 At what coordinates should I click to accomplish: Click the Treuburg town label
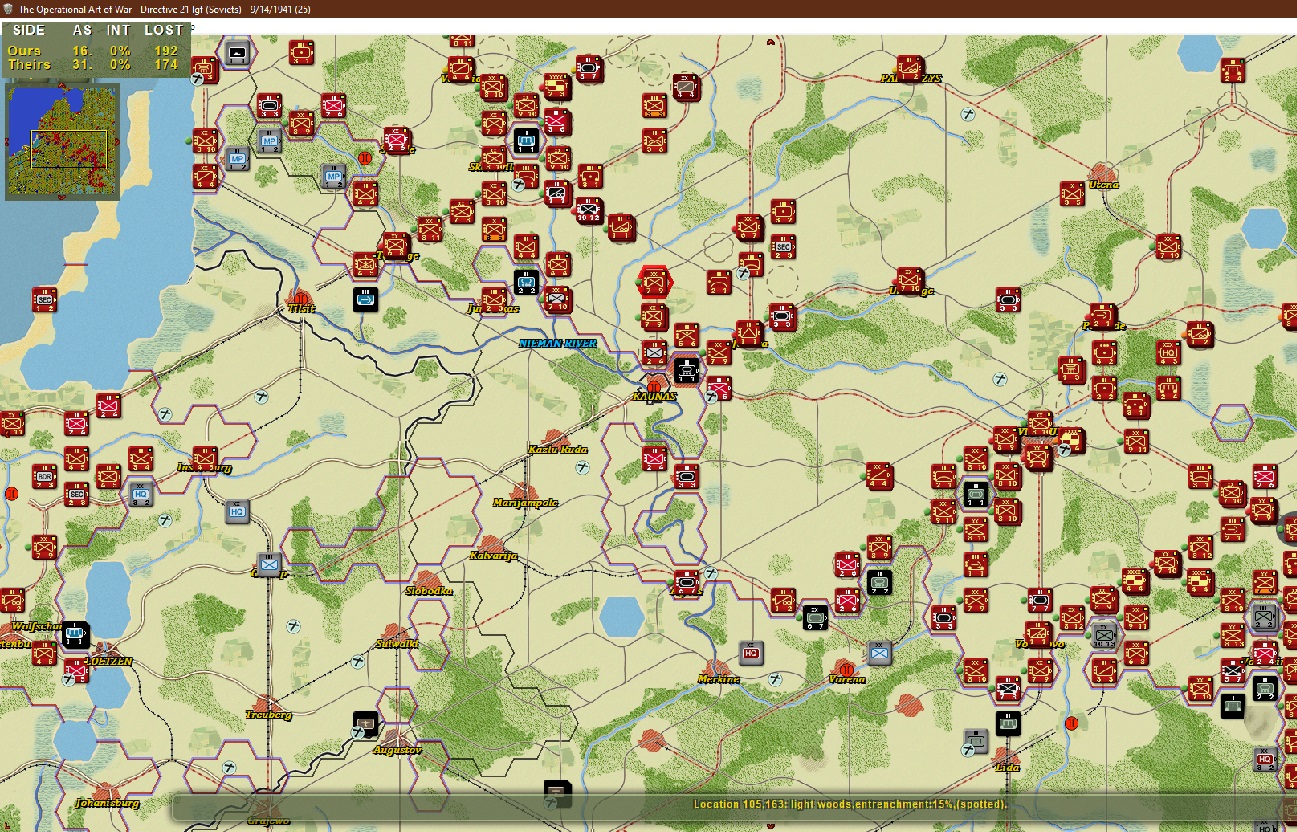(268, 715)
